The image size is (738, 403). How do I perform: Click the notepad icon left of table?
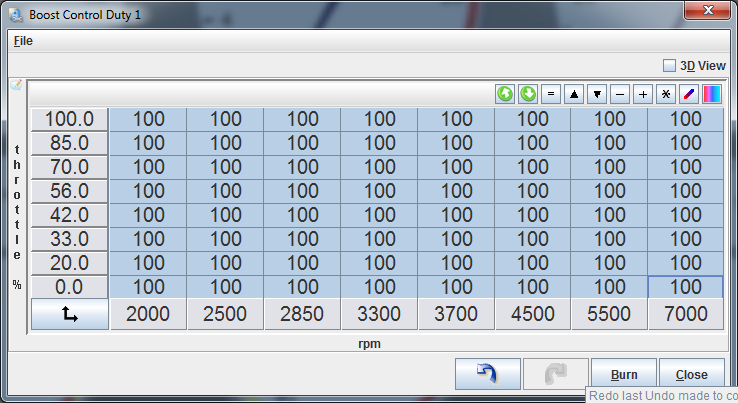[x=16, y=85]
